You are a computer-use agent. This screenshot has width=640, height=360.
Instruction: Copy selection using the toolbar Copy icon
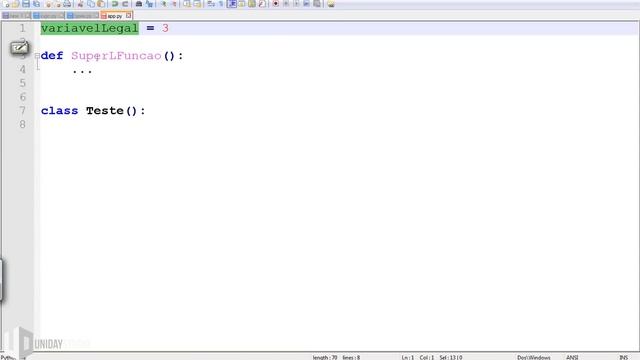pyautogui.click(x=91, y=4)
